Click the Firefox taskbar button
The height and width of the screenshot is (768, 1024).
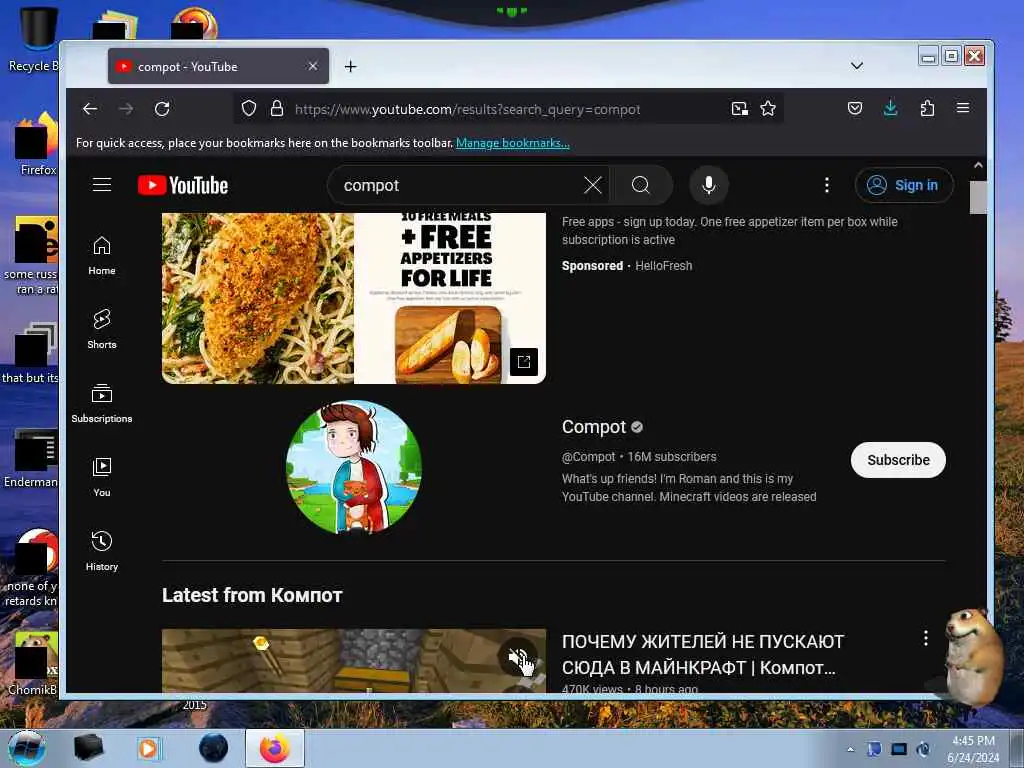(x=274, y=748)
